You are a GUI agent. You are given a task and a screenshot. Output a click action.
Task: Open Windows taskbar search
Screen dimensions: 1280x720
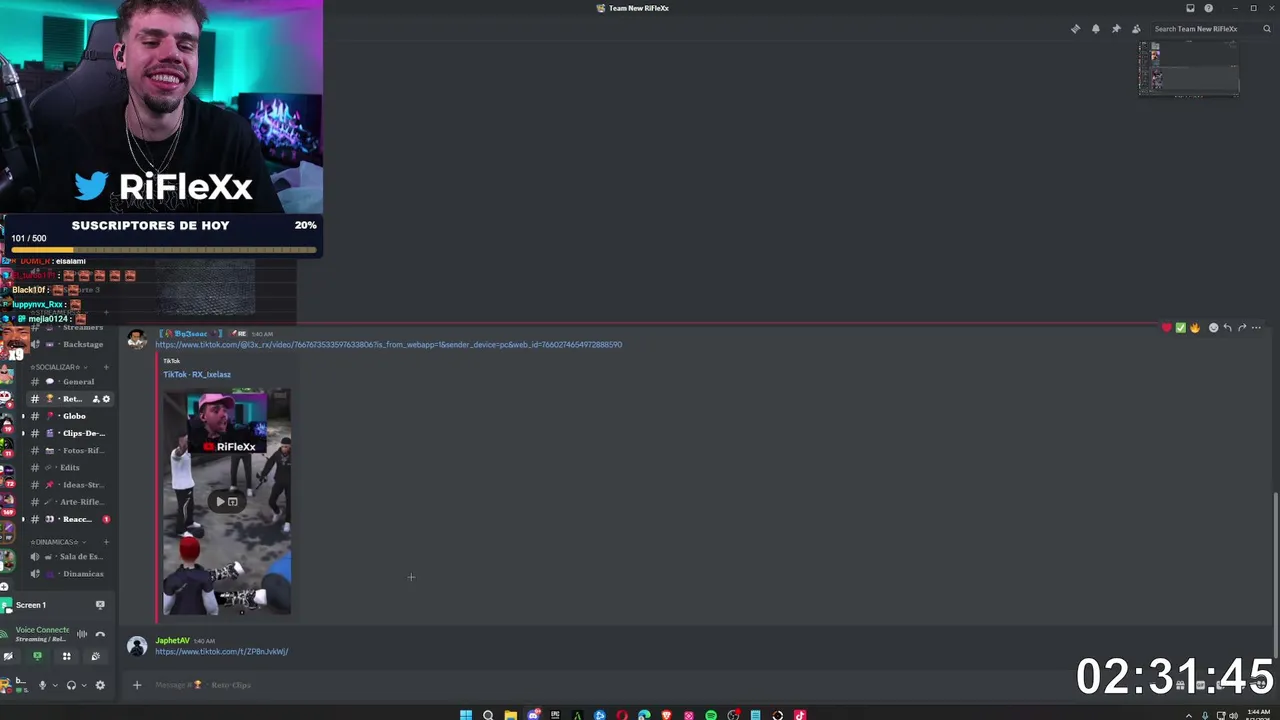488,715
